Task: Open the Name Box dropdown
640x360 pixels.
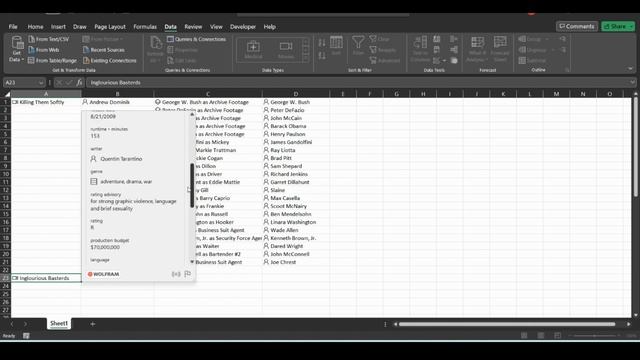Action: [40, 83]
